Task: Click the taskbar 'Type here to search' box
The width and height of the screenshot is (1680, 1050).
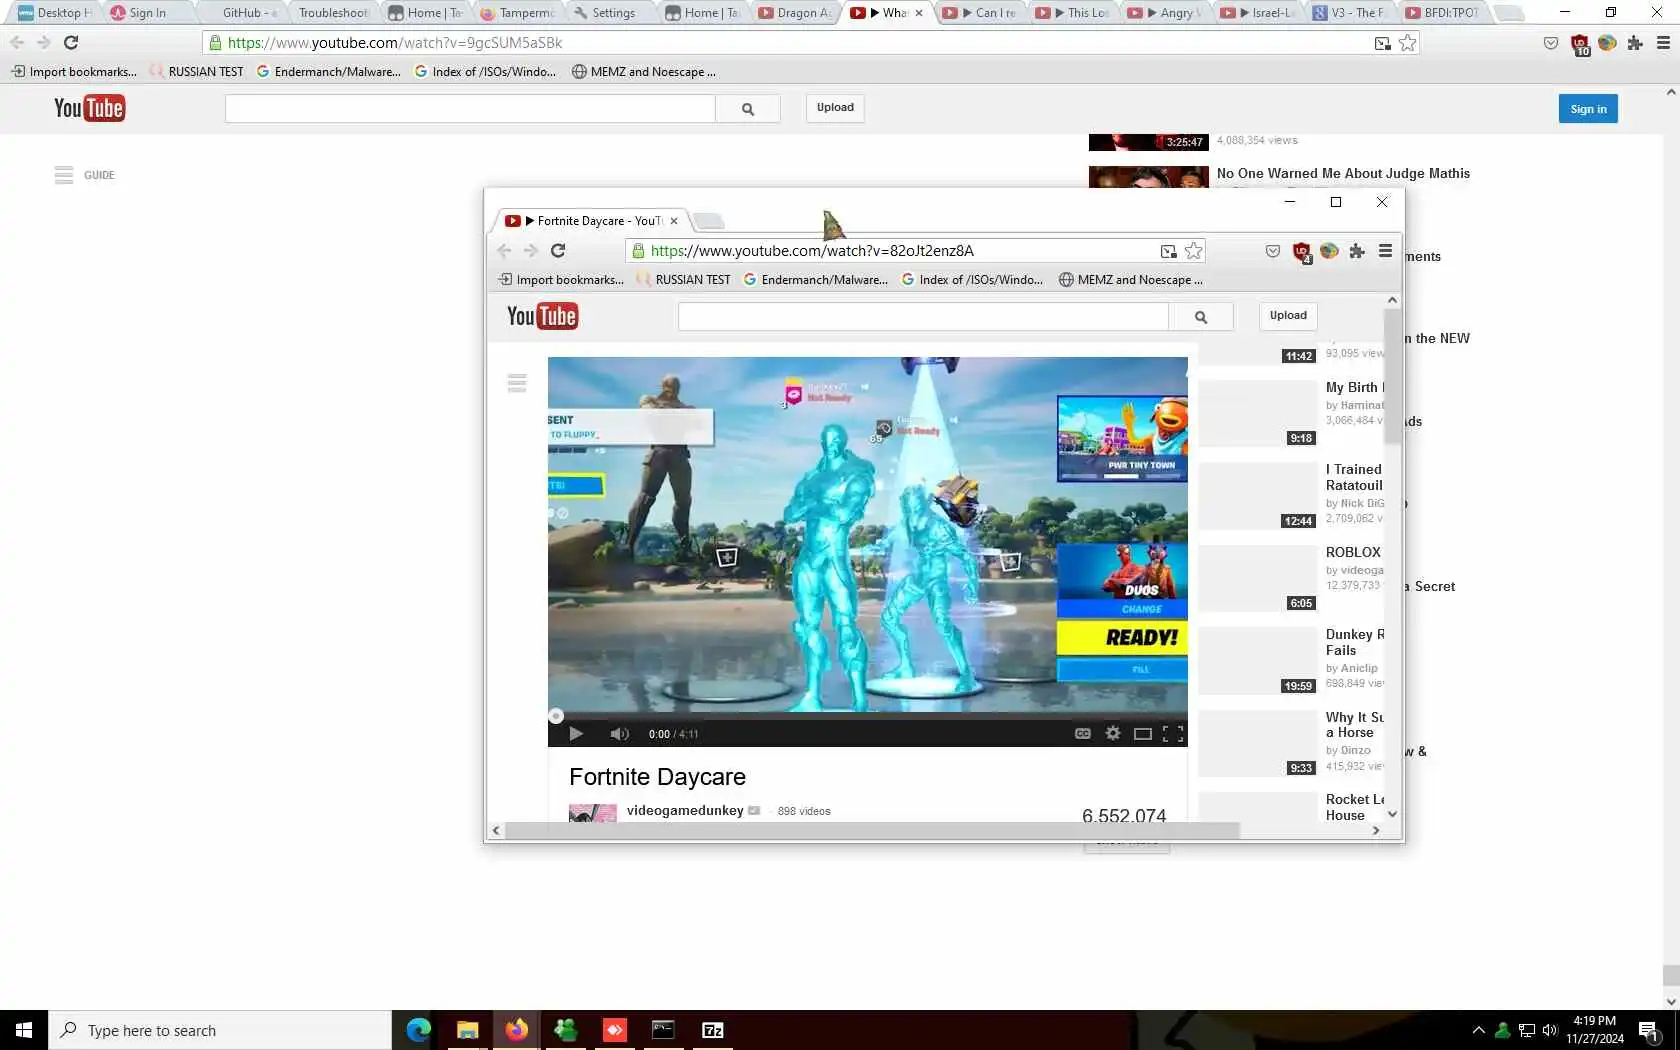Action: click(220, 1030)
